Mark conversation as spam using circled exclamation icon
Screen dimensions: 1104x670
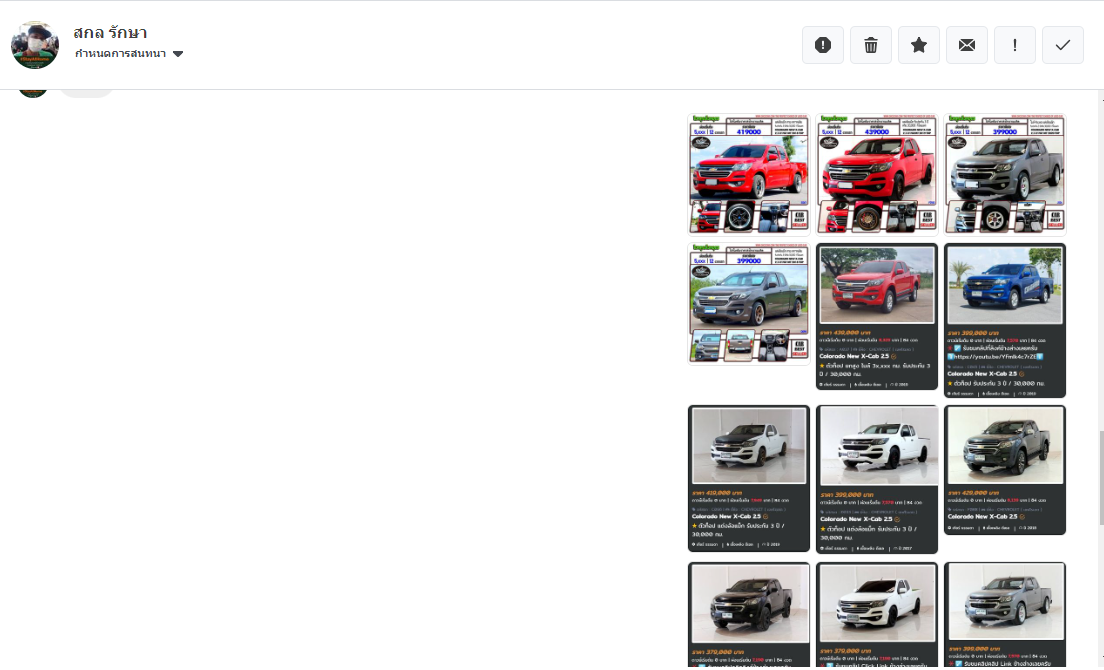coord(823,45)
